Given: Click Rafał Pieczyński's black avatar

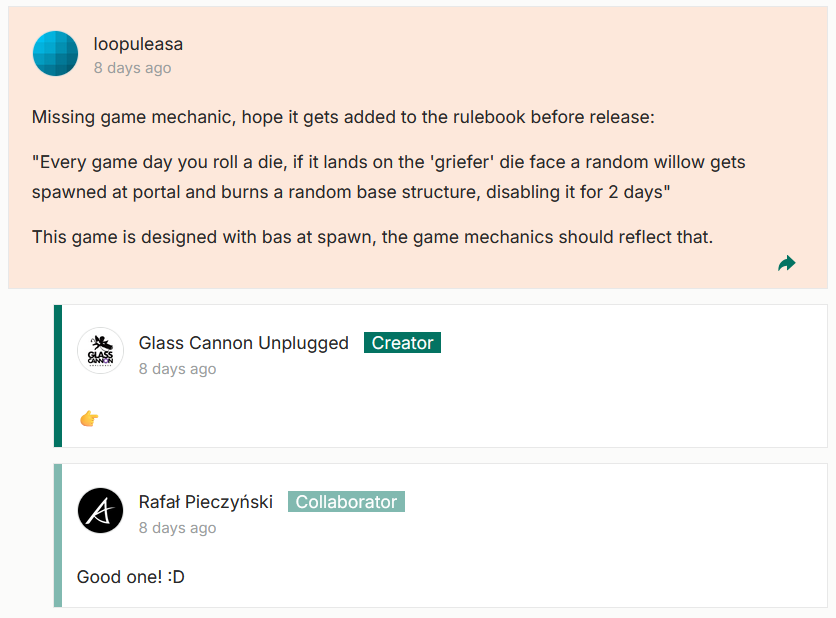Looking at the screenshot, I should coord(100,510).
